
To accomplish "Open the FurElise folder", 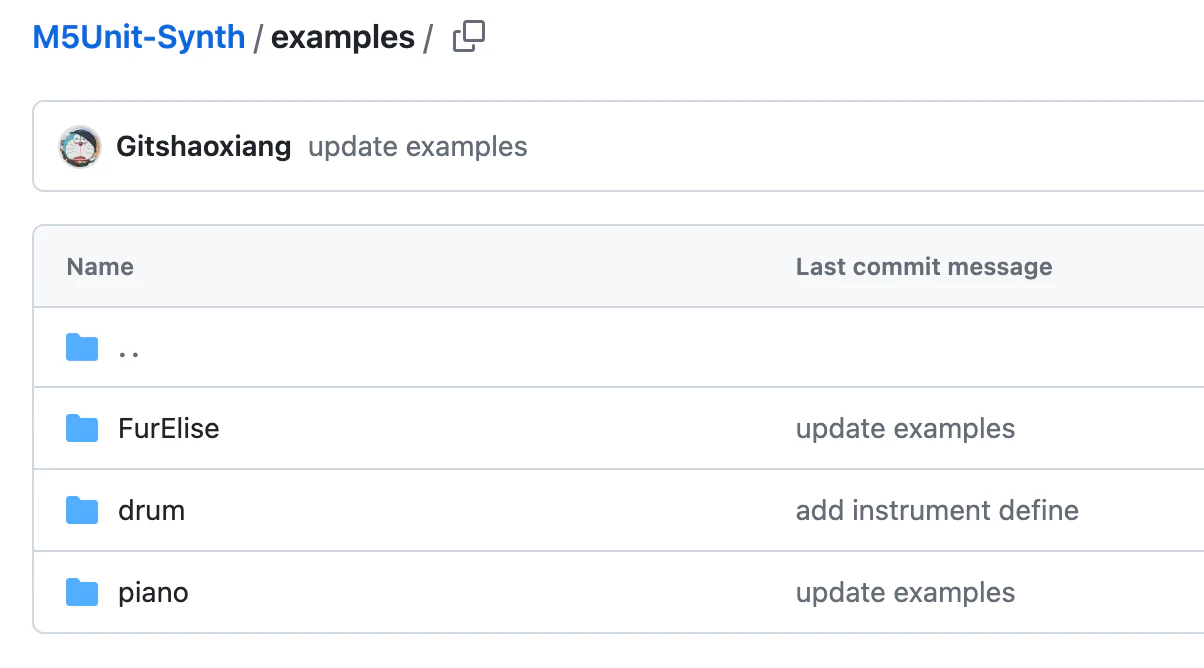I will coord(168,429).
